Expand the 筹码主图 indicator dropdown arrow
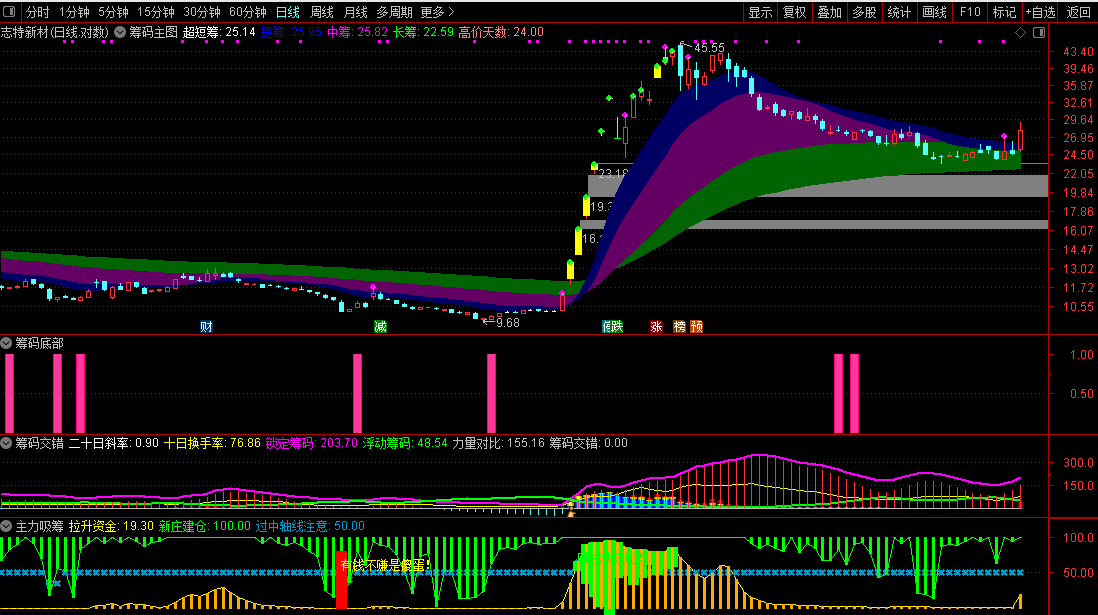 pyautogui.click(x=120, y=32)
